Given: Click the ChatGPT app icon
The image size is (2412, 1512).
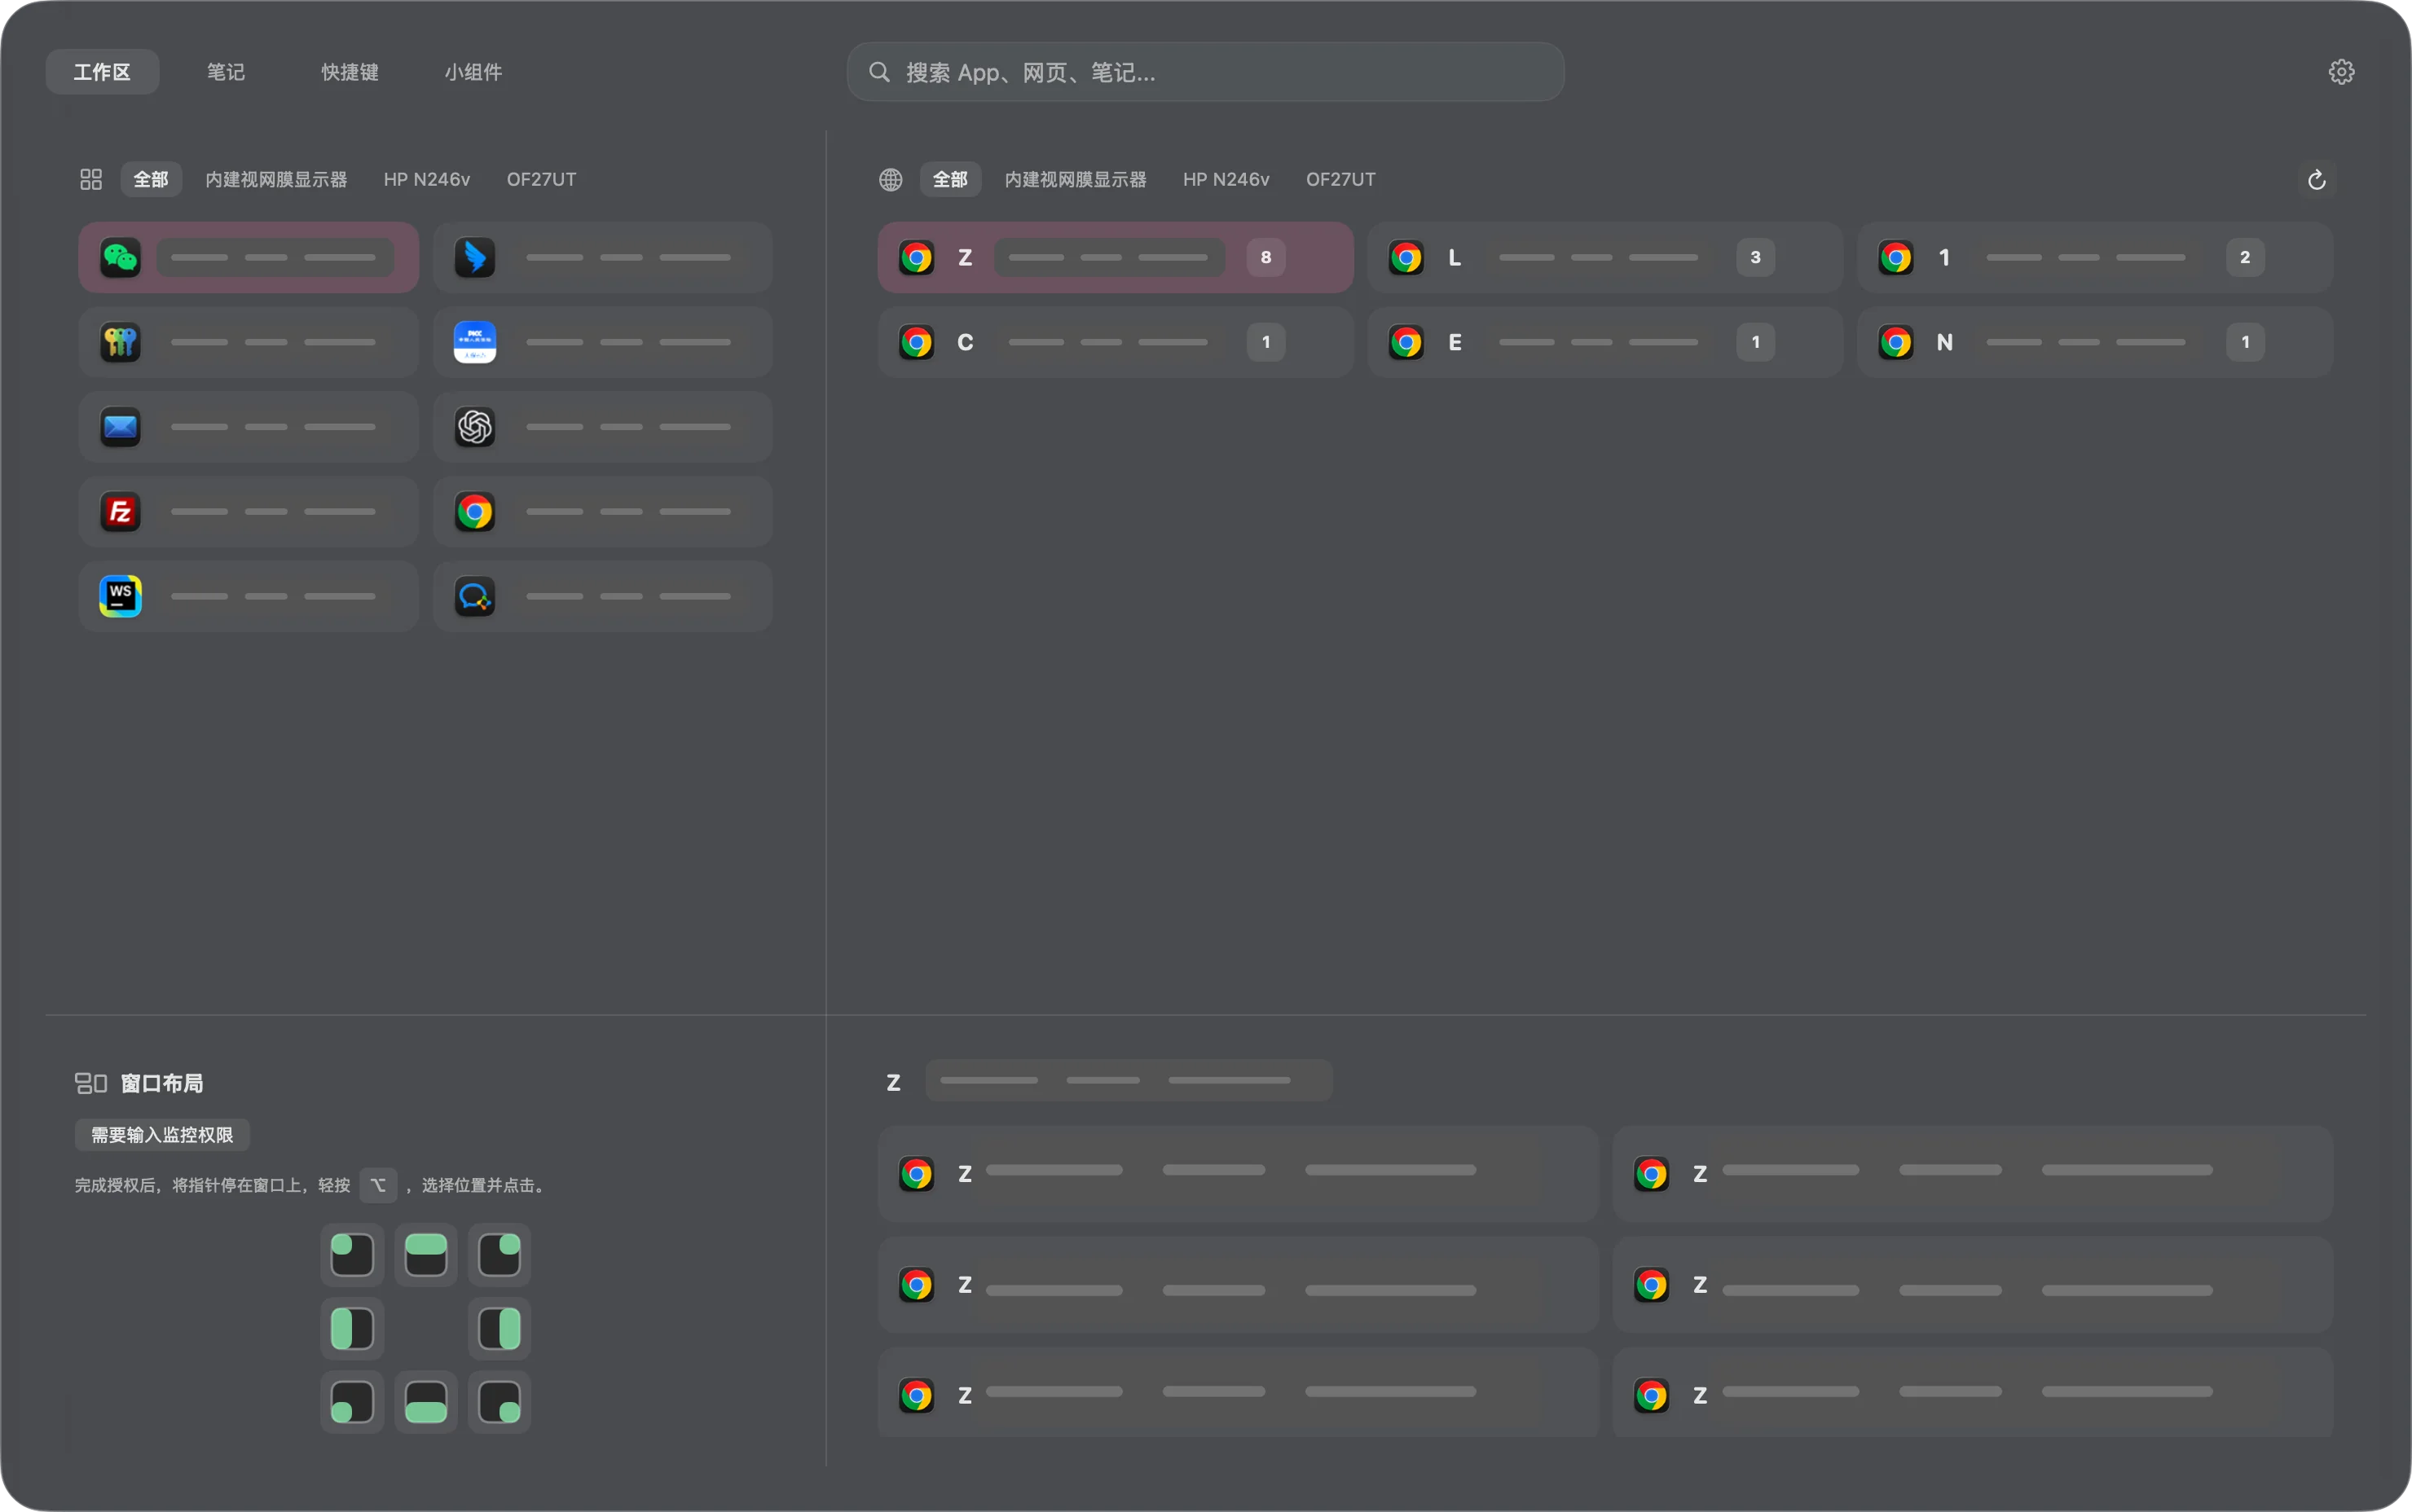Looking at the screenshot, I should 475,427.
